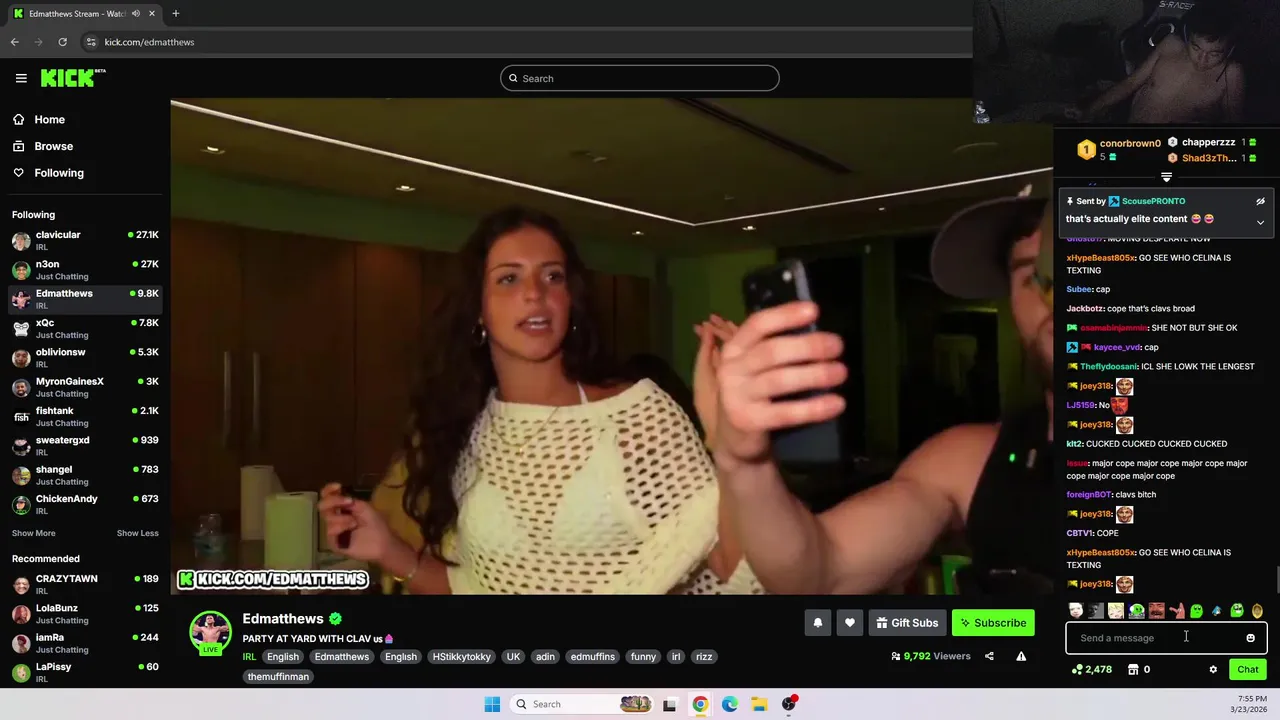Open a new Chrome tab
The image size is (1280, 720).
pyautogui.click(x=176, y=13)
